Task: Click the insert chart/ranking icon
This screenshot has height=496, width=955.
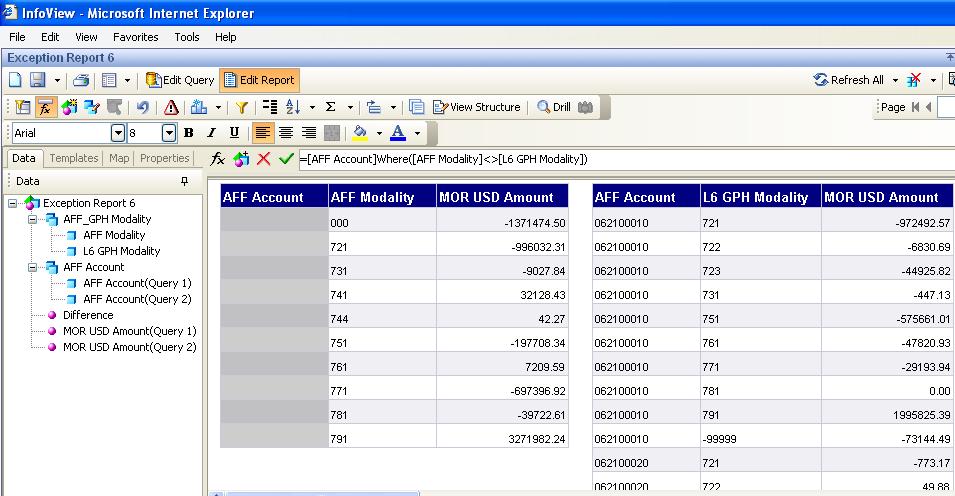Action: pyautogui.click(x=199, y=107)
